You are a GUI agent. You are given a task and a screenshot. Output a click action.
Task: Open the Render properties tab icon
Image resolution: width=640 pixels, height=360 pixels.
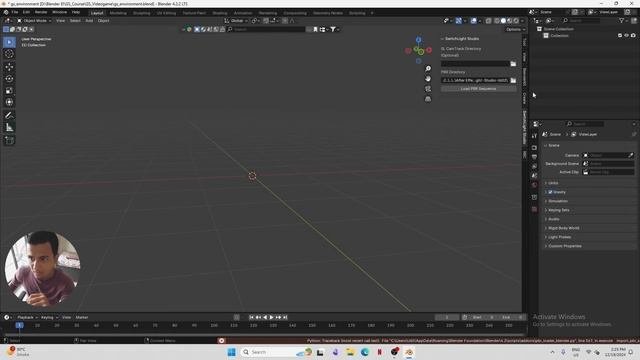coord(534,147)
